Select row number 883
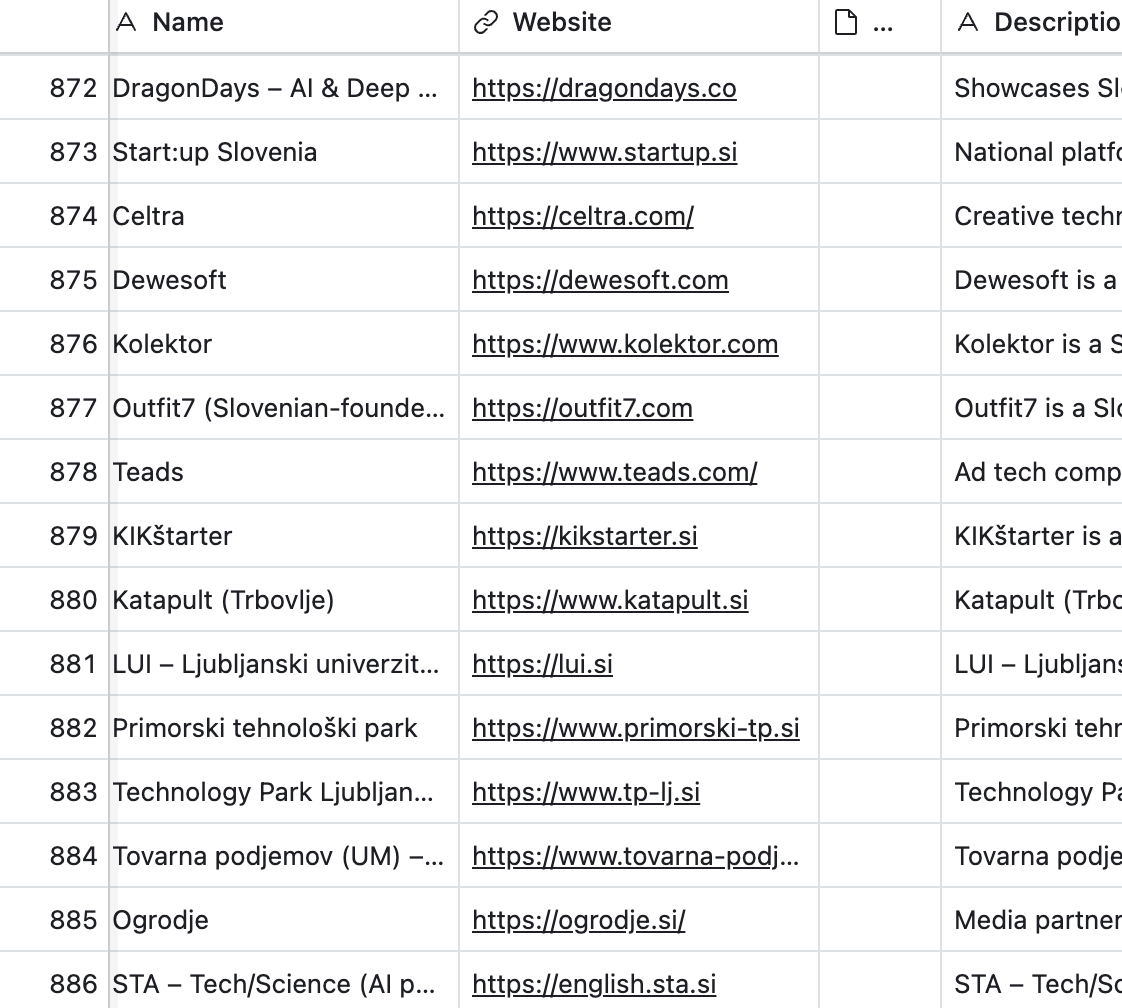Screen dimensions: 1122x1008 tap(73, 792)
